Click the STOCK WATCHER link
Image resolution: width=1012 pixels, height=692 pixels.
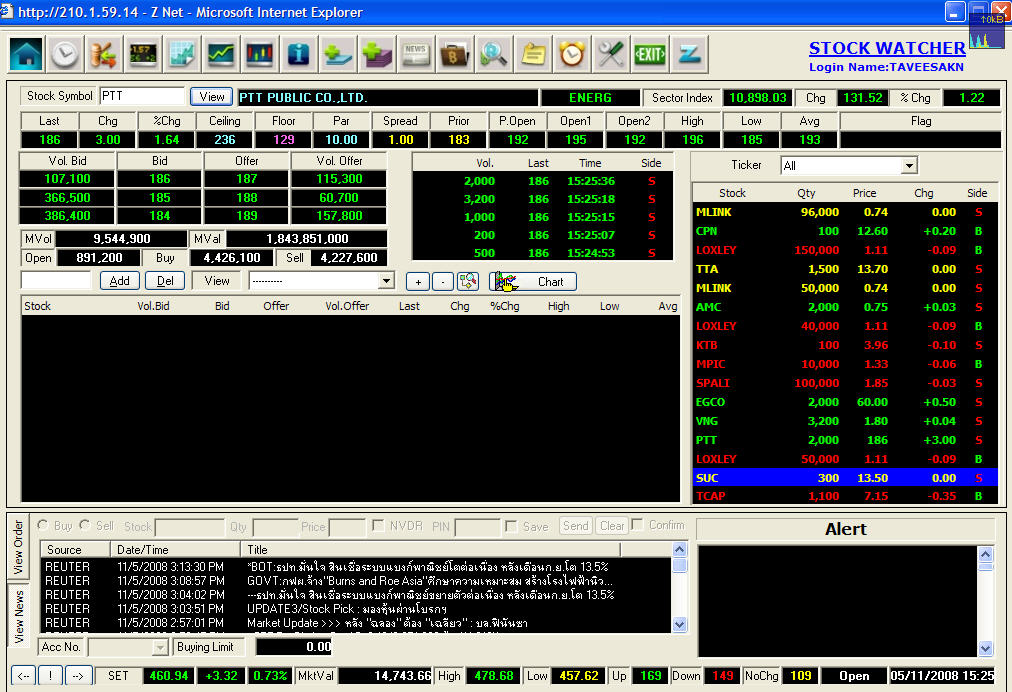coord(887,48)
